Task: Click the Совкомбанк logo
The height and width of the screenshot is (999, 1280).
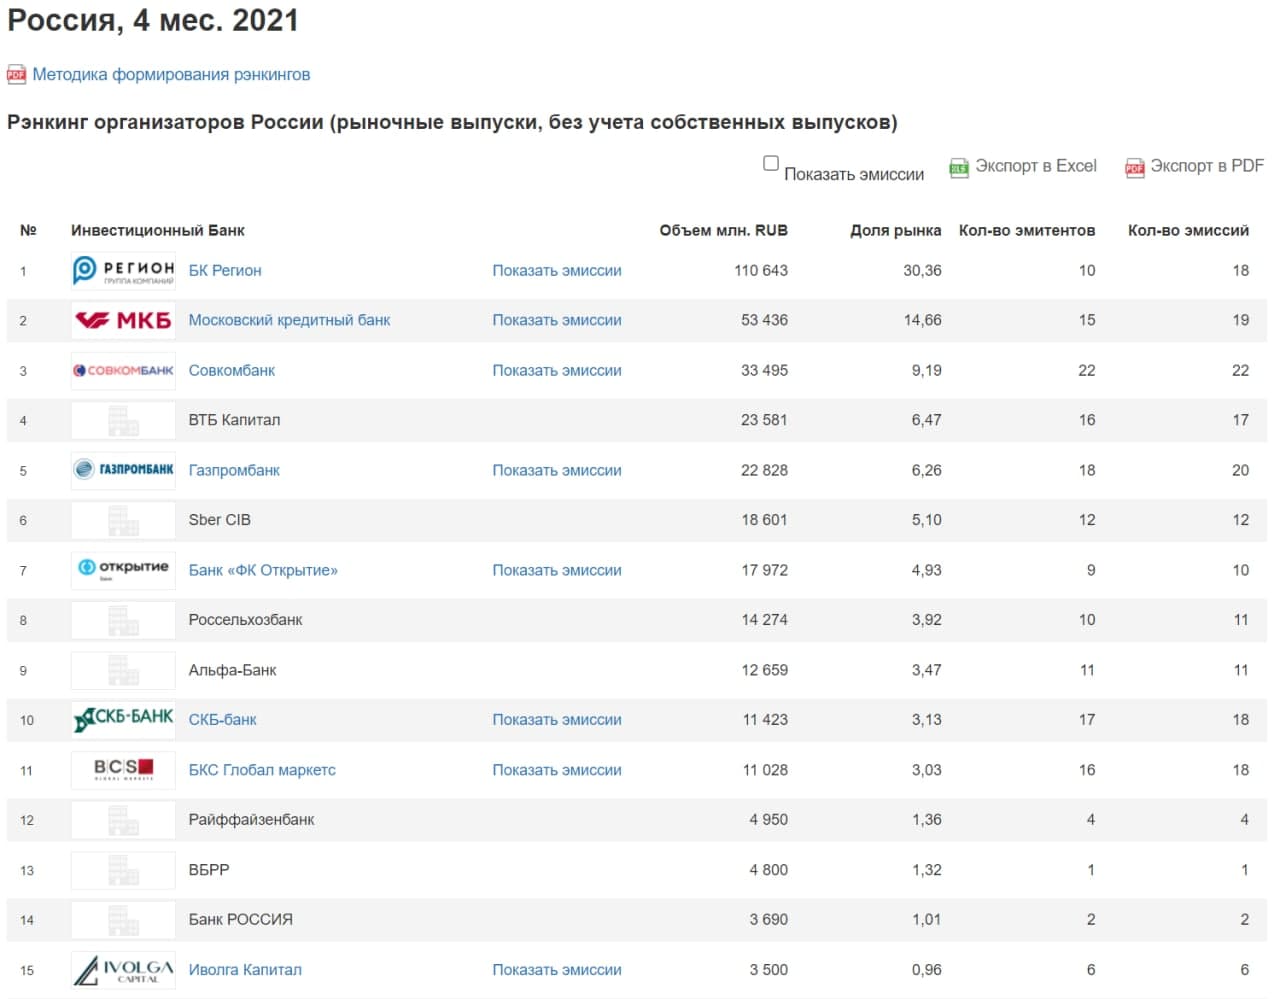Action: click(x=123, y=371)
